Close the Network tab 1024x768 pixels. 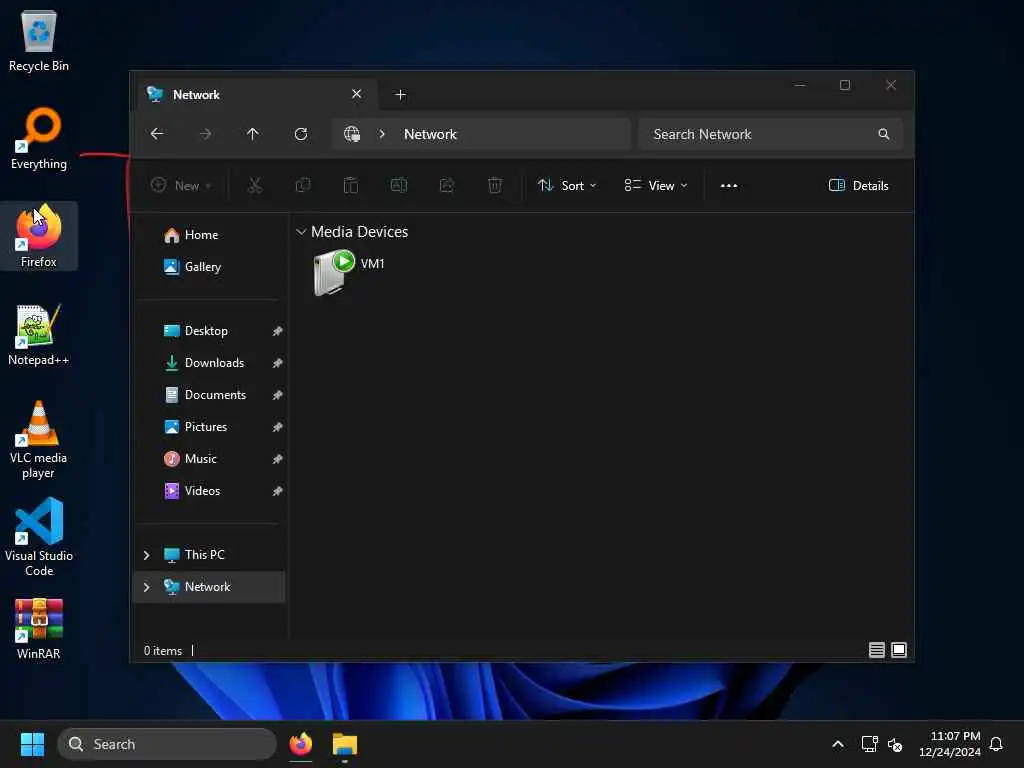point(357,94)
